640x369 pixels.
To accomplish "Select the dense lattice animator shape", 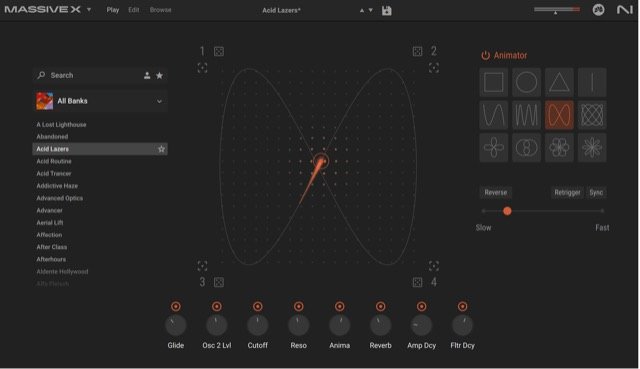I will [592, 115].
